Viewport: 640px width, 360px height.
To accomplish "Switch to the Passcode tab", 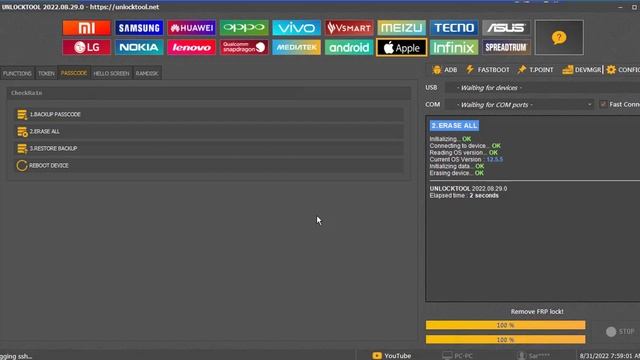I will (74, 73).
